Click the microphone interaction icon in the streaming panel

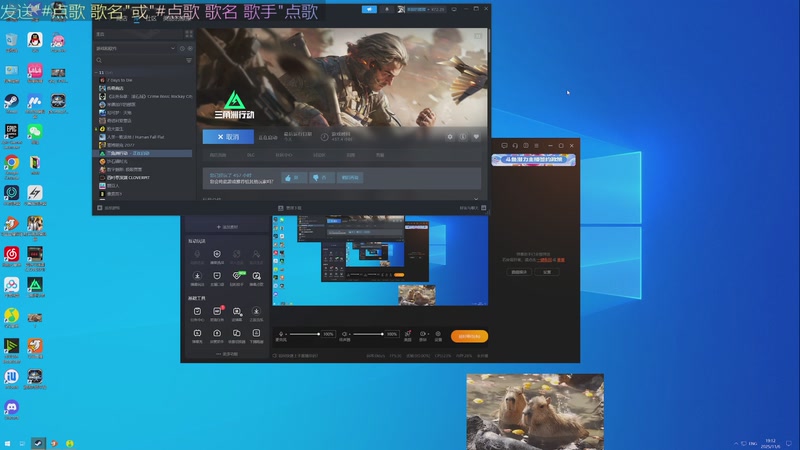click(x=197, y=256)
